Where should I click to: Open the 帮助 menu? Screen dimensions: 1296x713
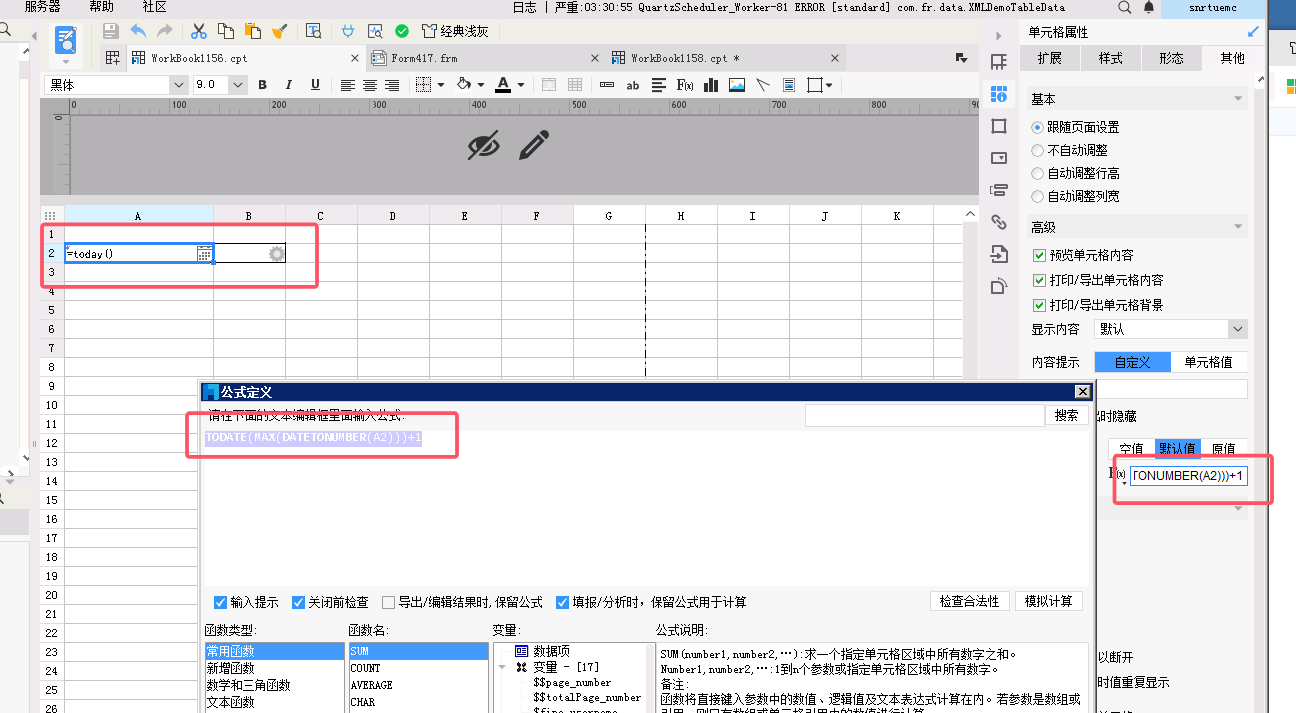coord(101,7)
